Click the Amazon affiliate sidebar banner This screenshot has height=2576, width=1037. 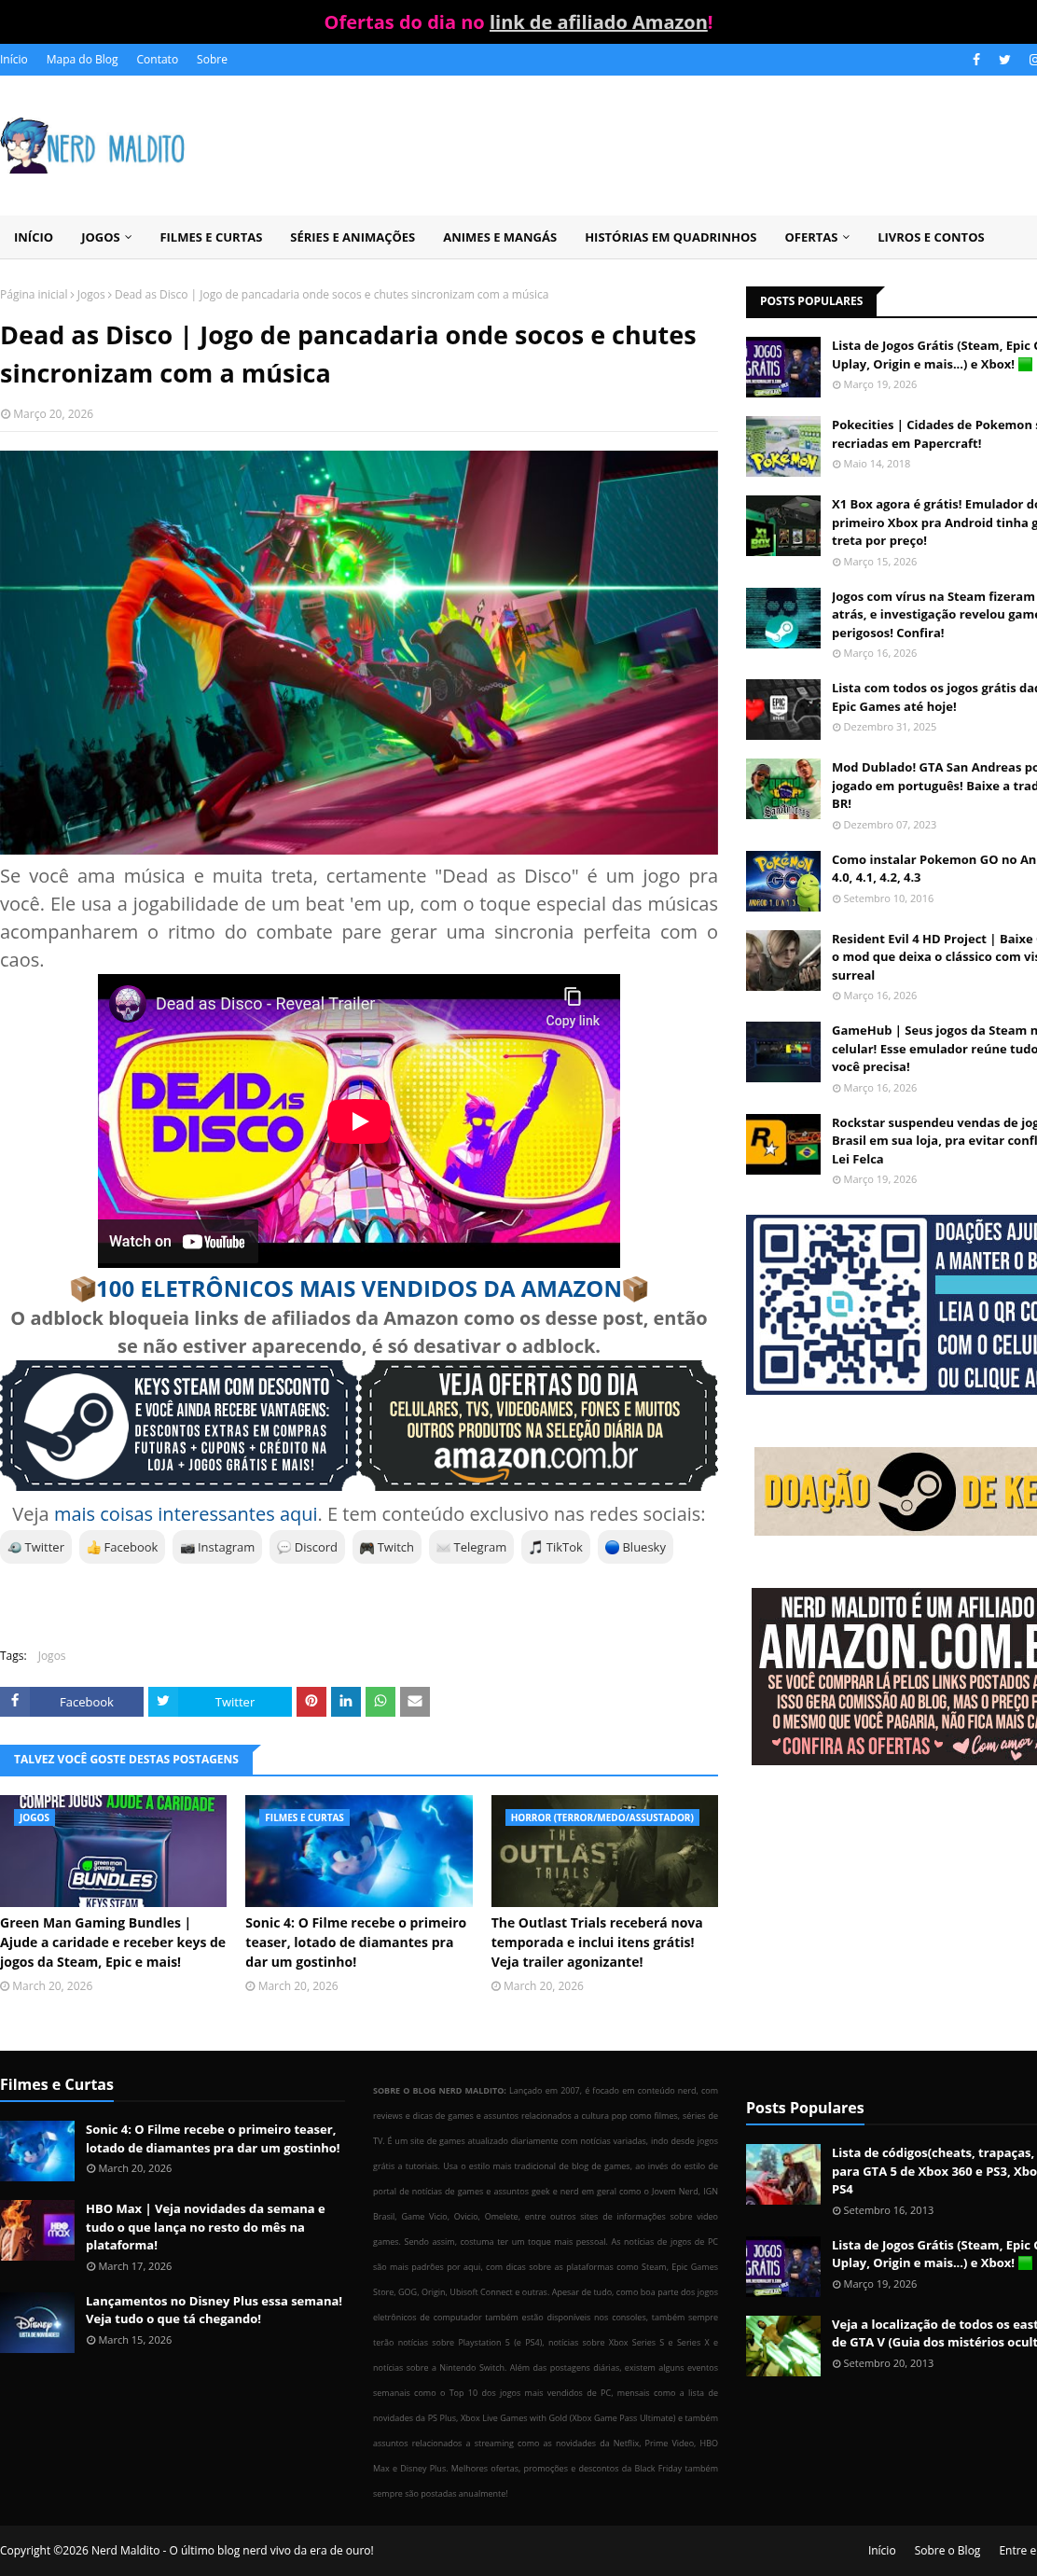tap(894, 1676)
